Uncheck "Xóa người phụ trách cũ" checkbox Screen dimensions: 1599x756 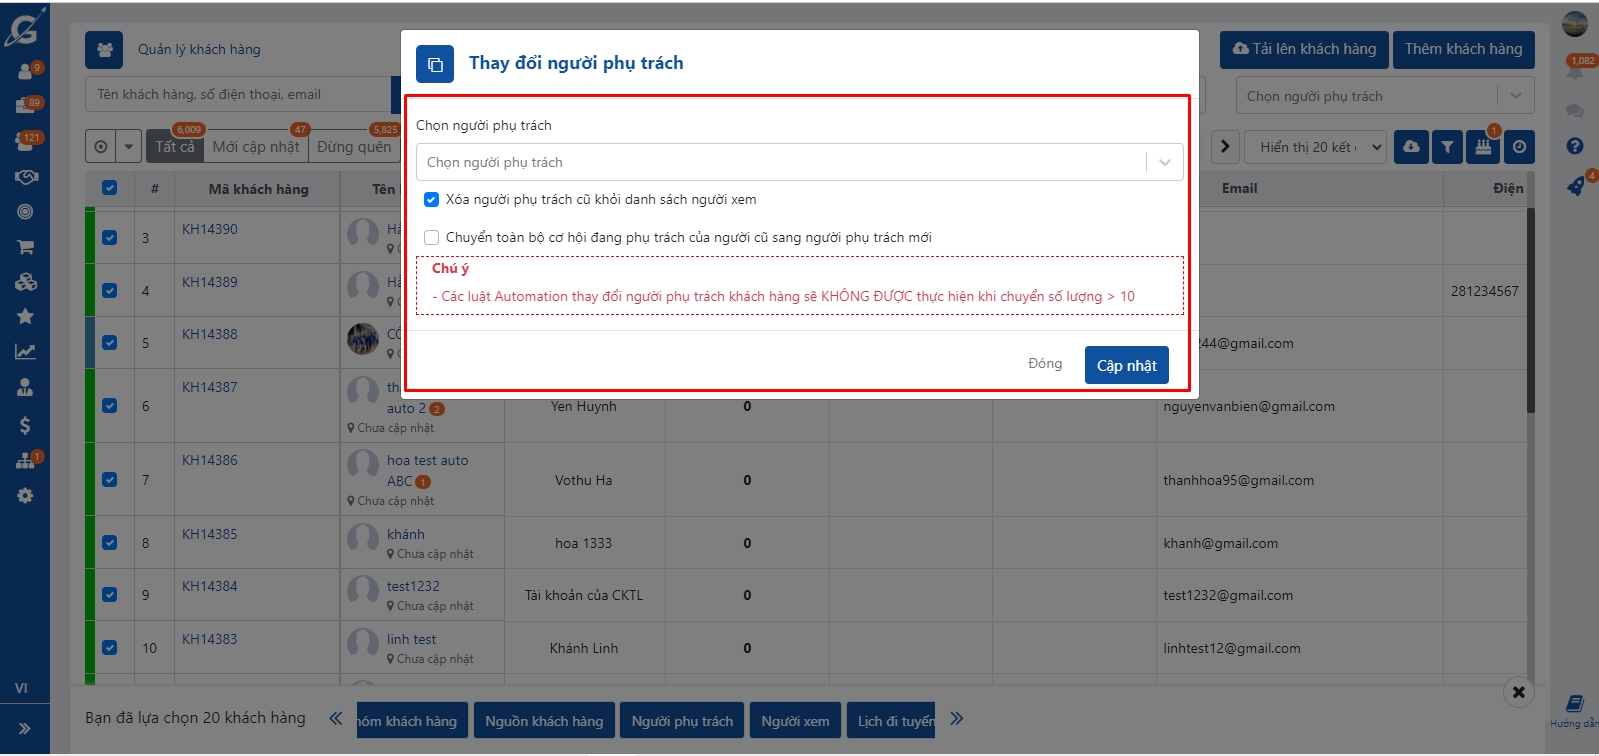[x=431, y=200]
